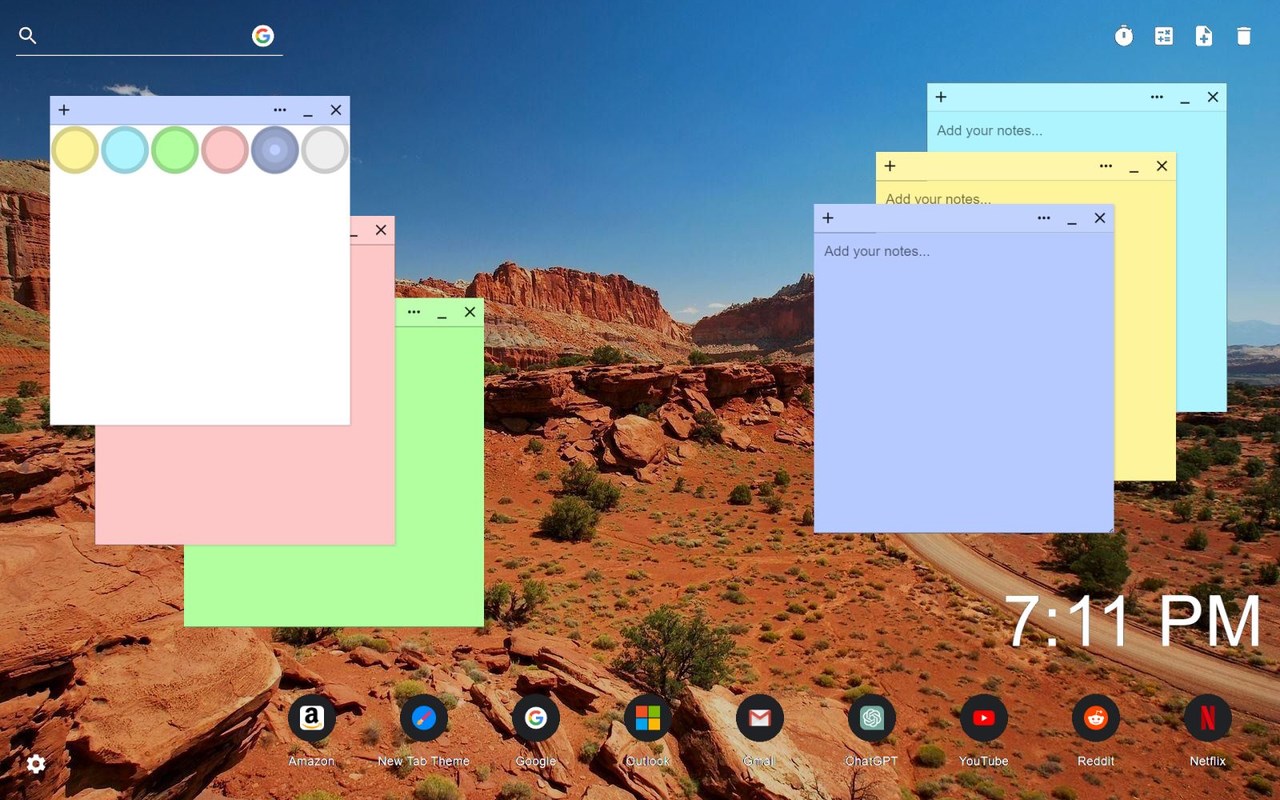The width and height of the screenshot is (1280, 800).
Task: Click the trash icon to delete notes
Action: 1244,36
